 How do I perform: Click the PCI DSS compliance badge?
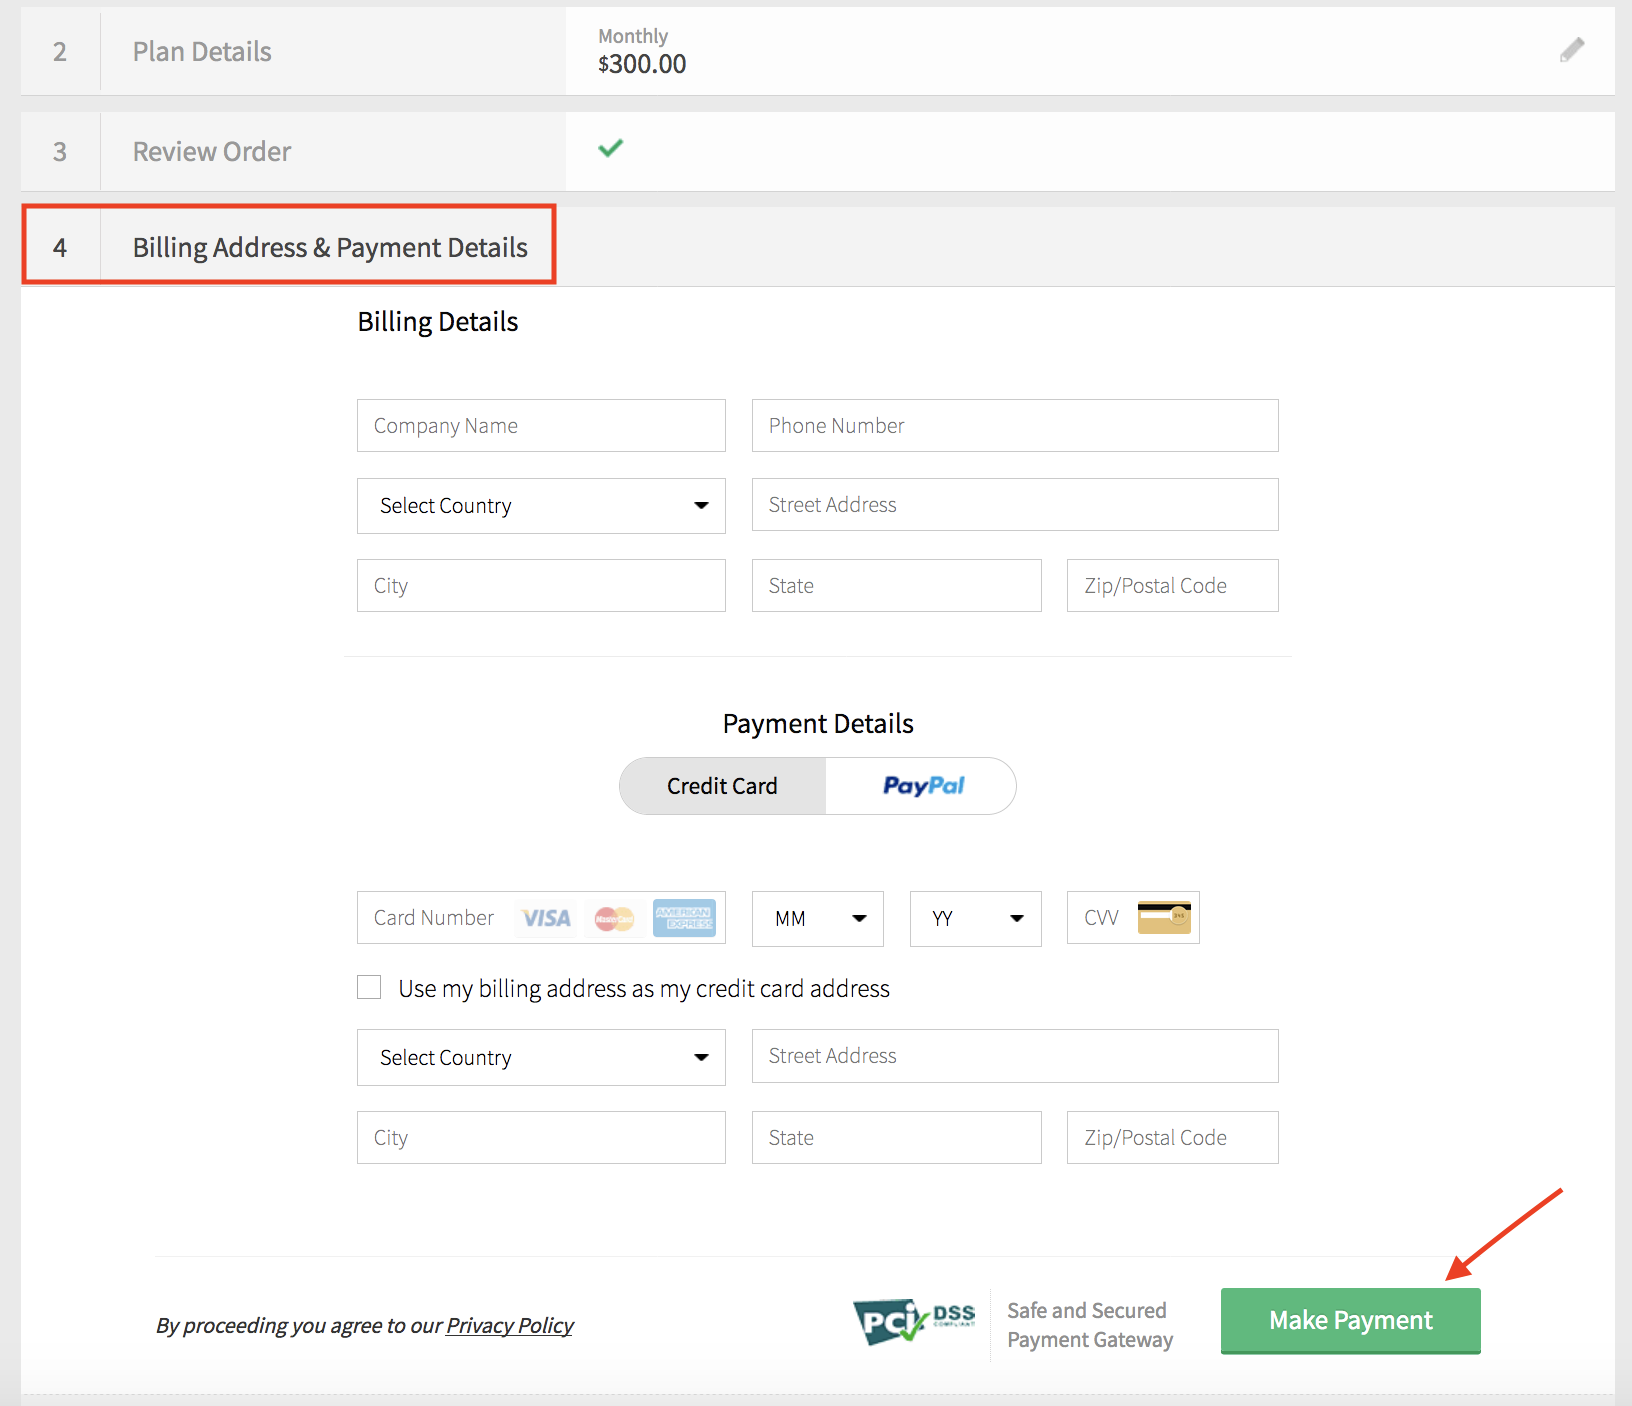pyautogui.click(x=914, y=1322)
